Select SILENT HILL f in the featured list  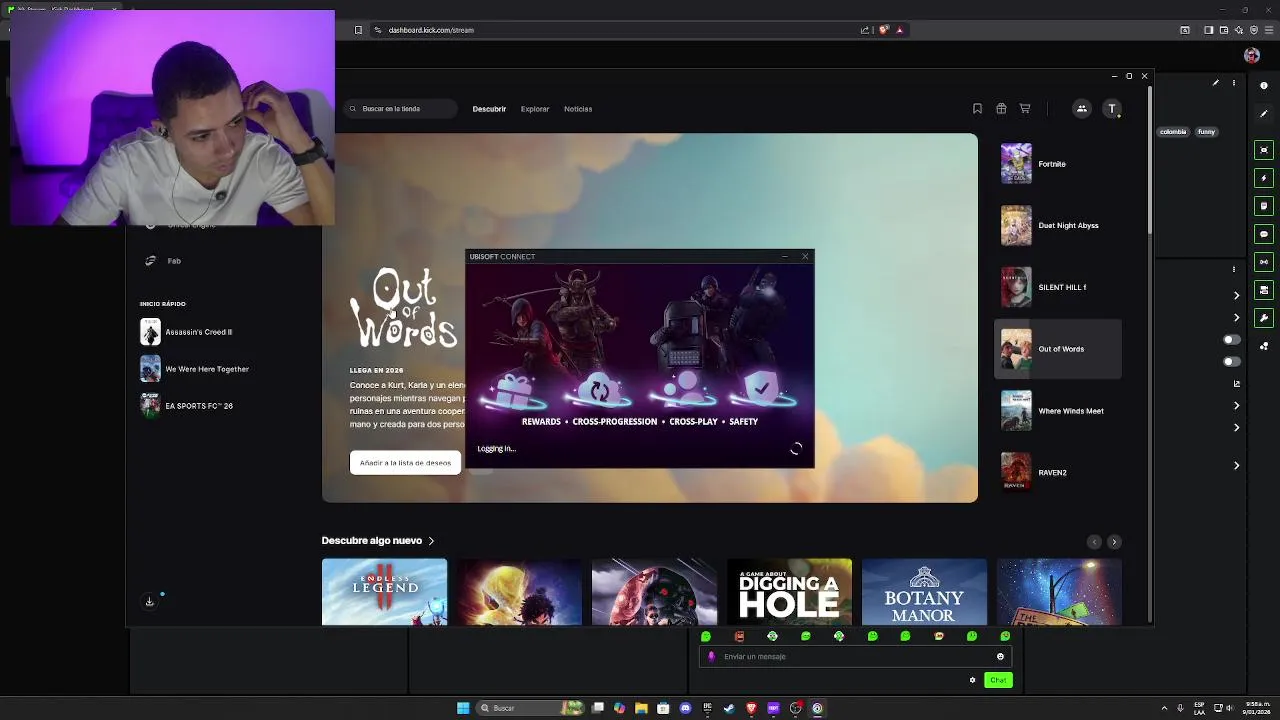pyautogui.click(x=1058, y=288)
